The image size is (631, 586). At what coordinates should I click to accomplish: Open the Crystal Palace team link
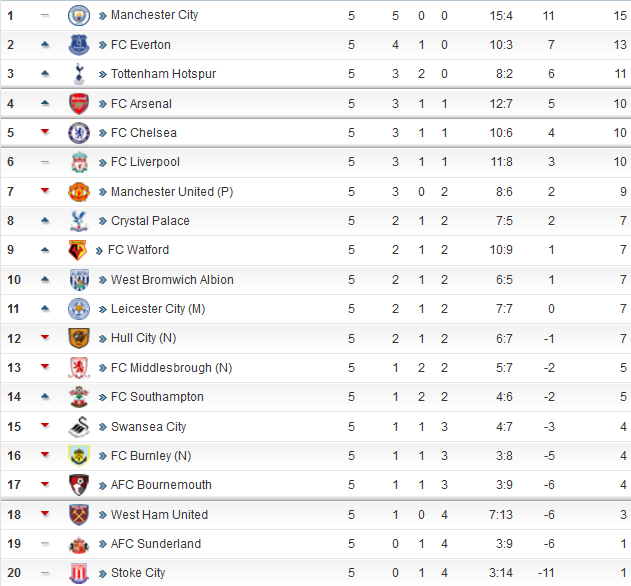(150, 221)
